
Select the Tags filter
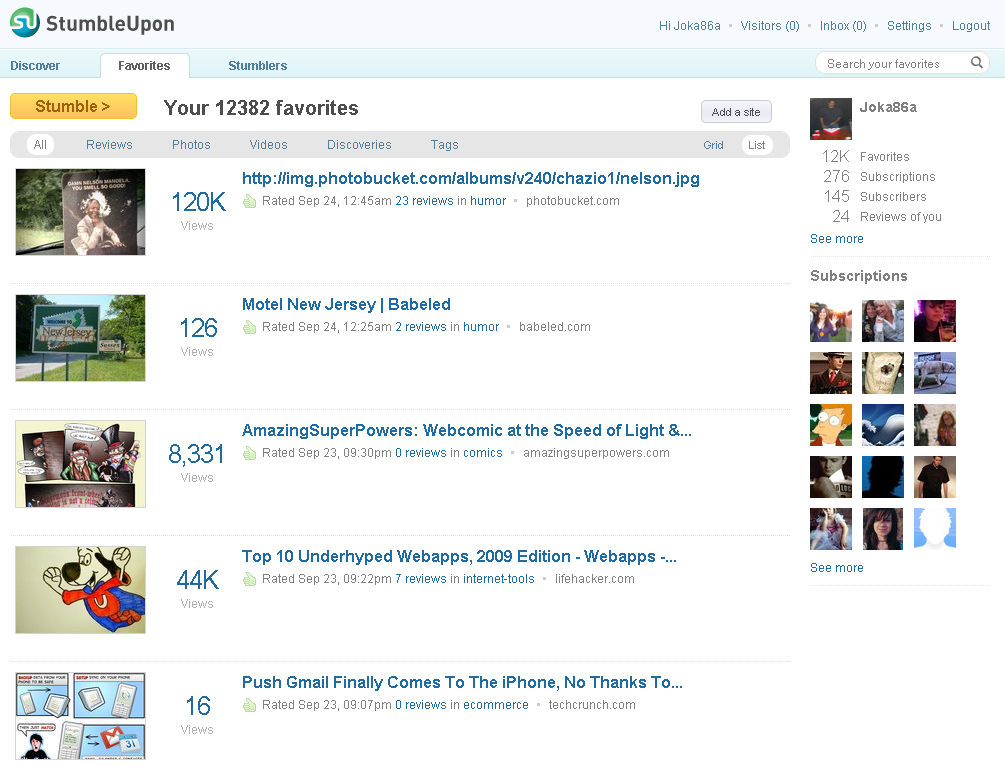point(444,144)
